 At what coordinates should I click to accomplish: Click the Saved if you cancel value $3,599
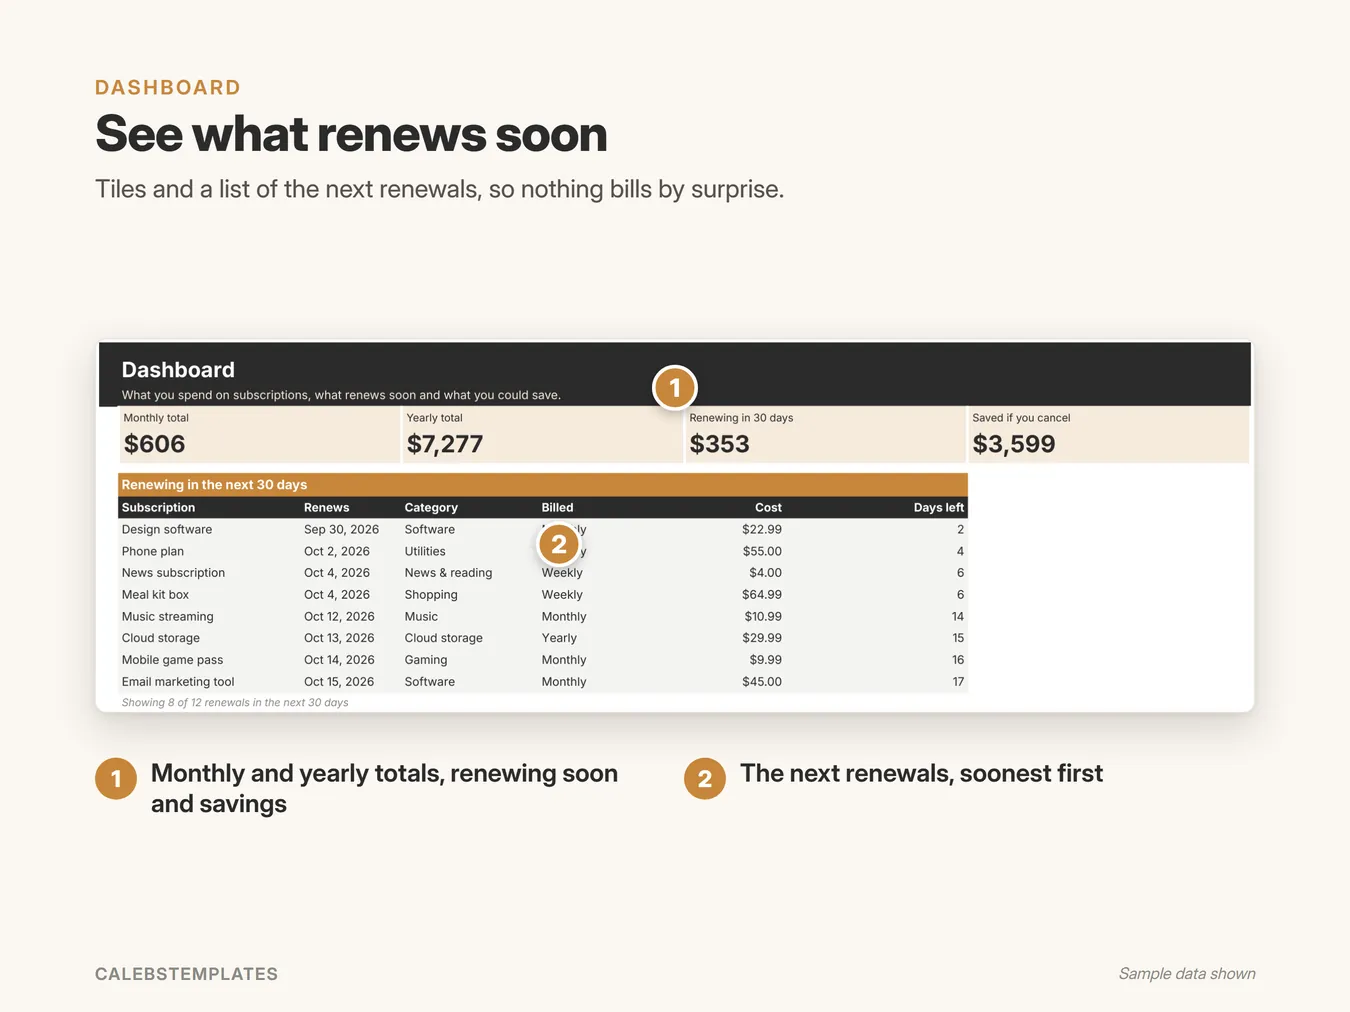(x=1013, y=444)
